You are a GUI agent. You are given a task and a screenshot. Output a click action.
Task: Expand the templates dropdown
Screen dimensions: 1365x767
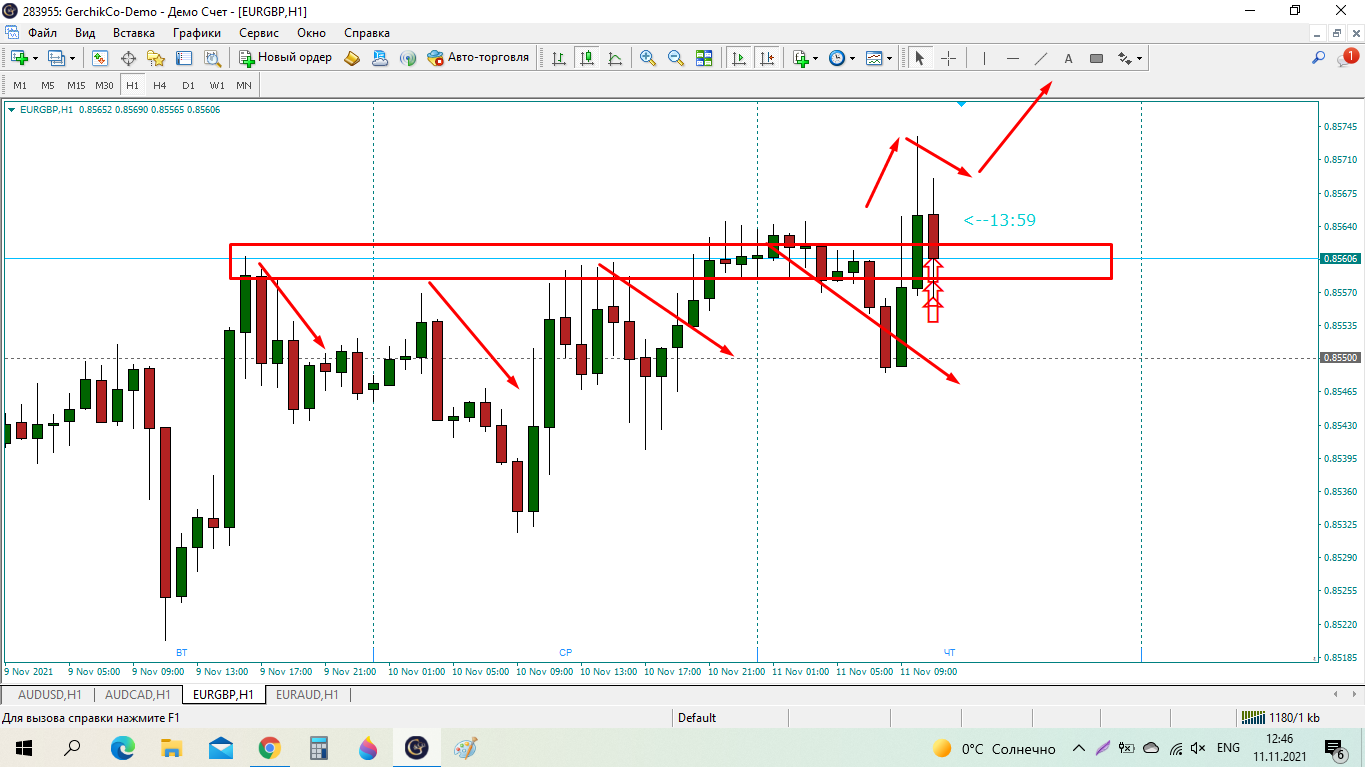(x=889, y=58)
